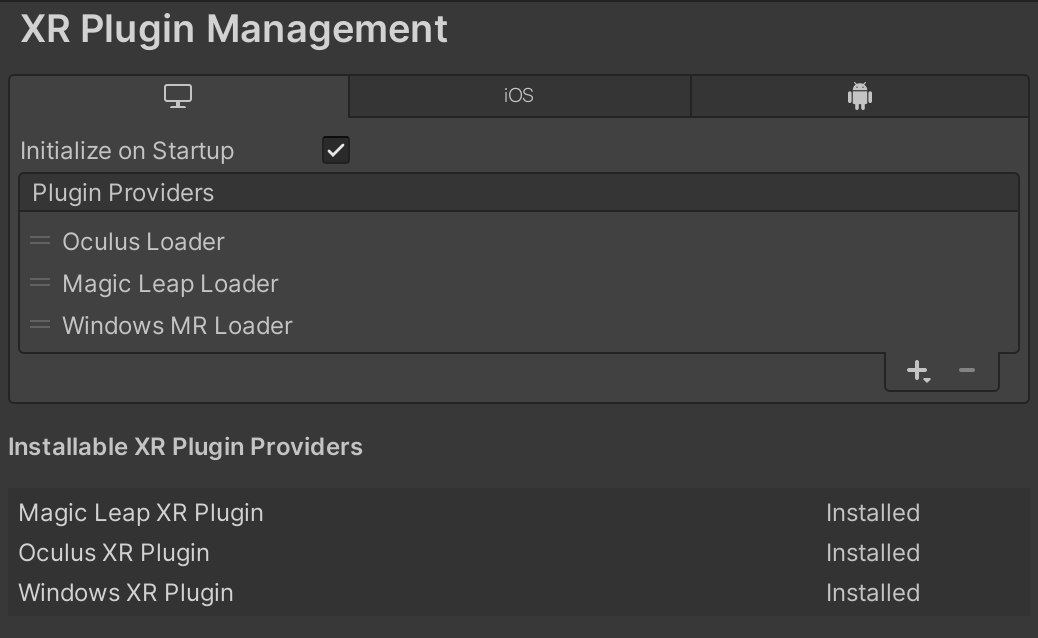Switch to the desktop standalone platform tab

178,96
